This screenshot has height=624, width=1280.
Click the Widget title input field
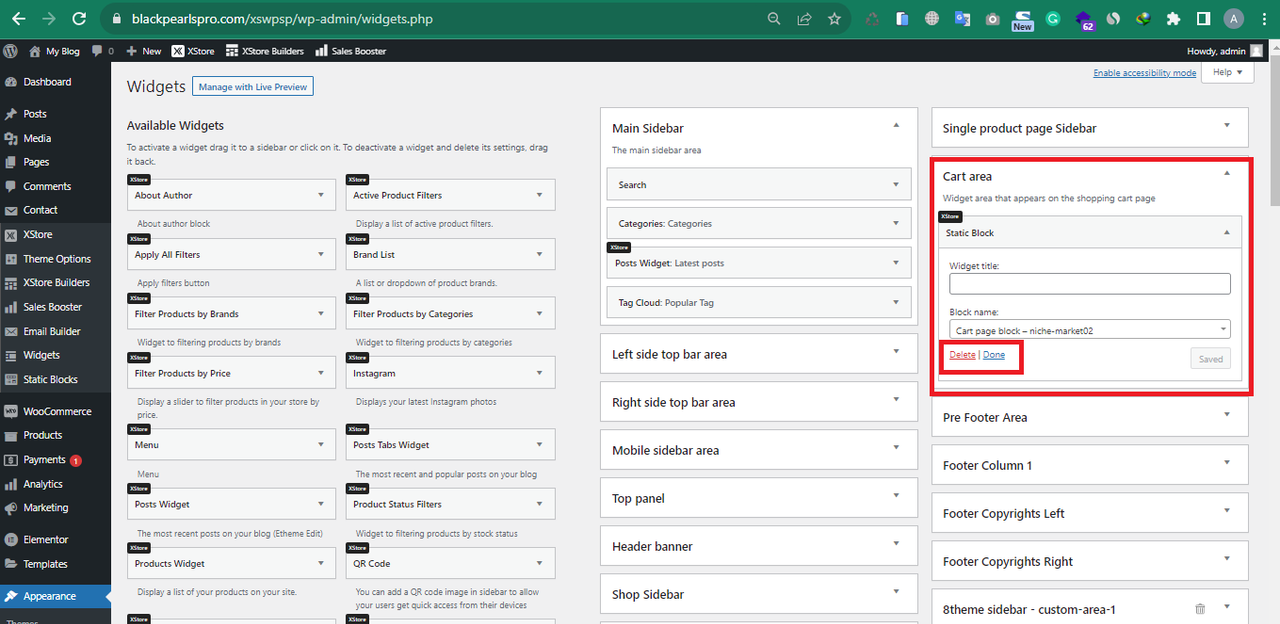pos(1090,284)
